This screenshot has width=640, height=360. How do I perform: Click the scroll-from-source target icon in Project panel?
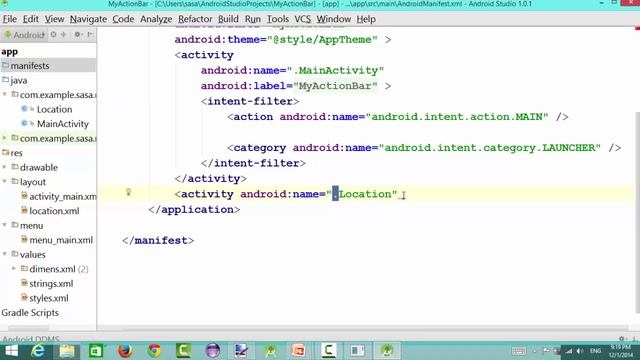(x=53, y=35)
